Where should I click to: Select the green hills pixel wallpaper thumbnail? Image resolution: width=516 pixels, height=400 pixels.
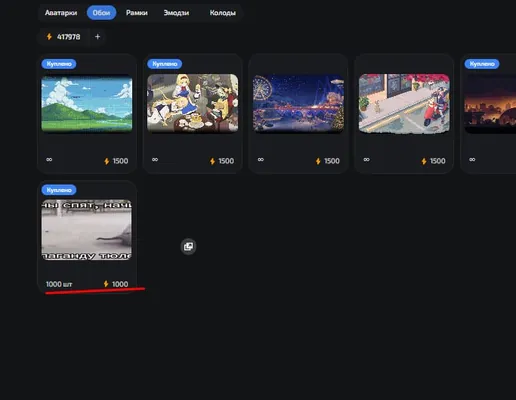[x=87, y=103]
